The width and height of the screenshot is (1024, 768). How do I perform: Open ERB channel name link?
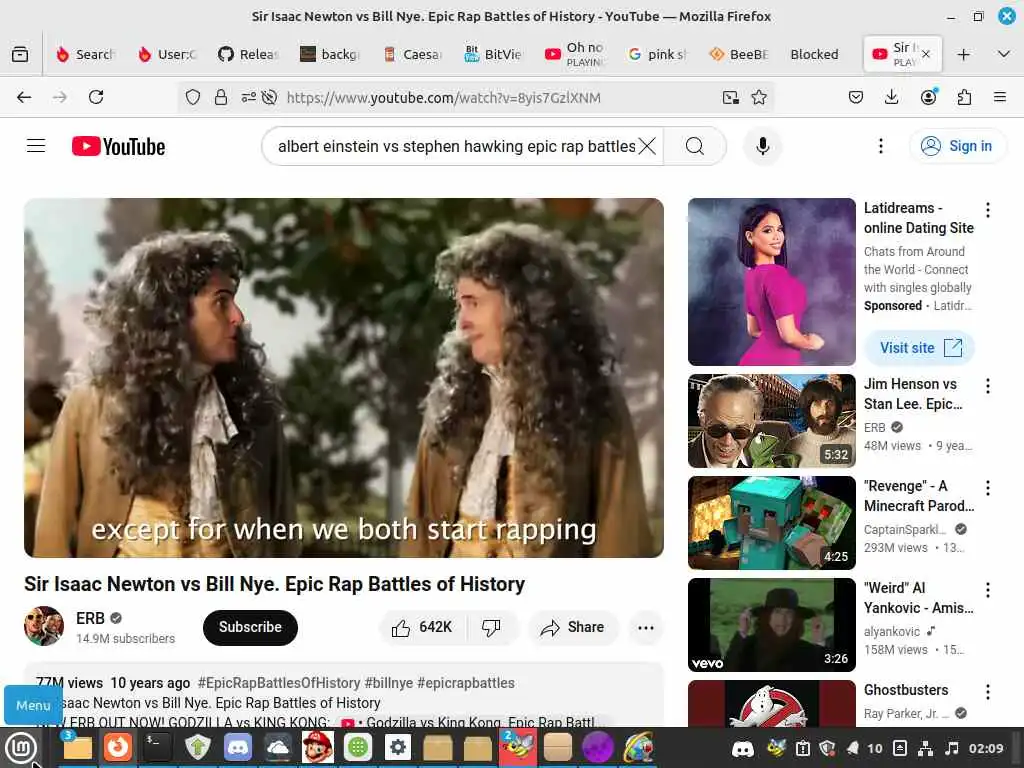(x=90, y=618)
